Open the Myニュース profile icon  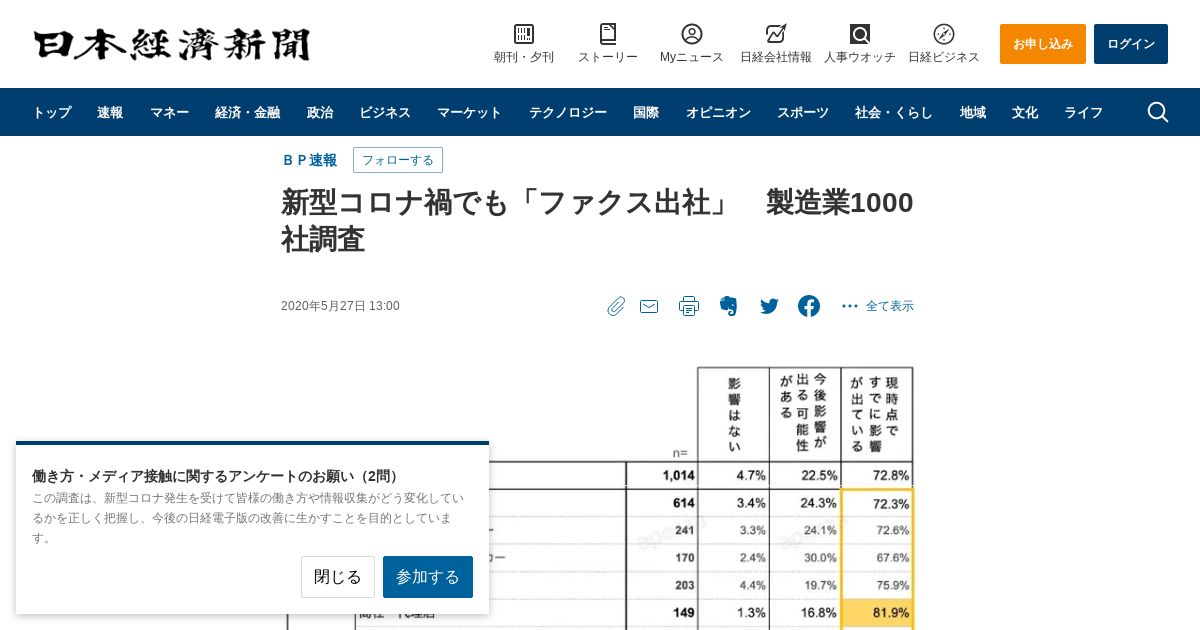[692, 34]
